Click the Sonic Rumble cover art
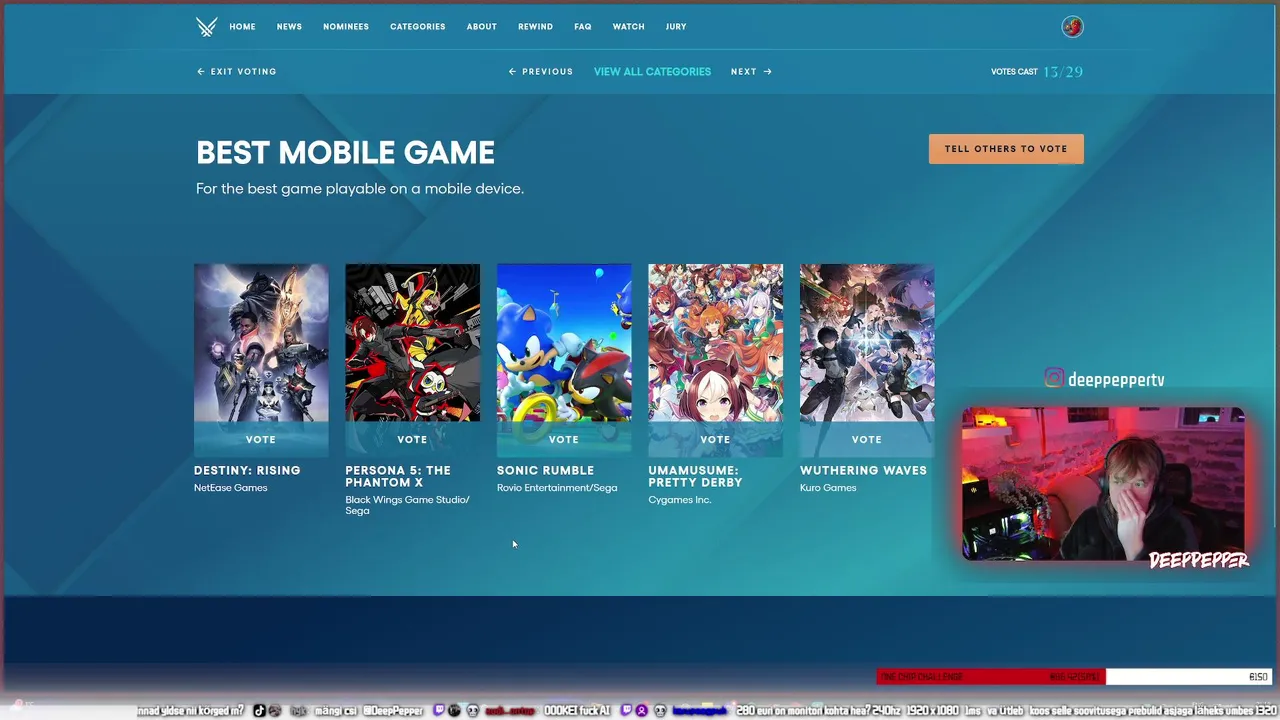The width and height of the screenshot is (1280, 720). click(564, 343)
